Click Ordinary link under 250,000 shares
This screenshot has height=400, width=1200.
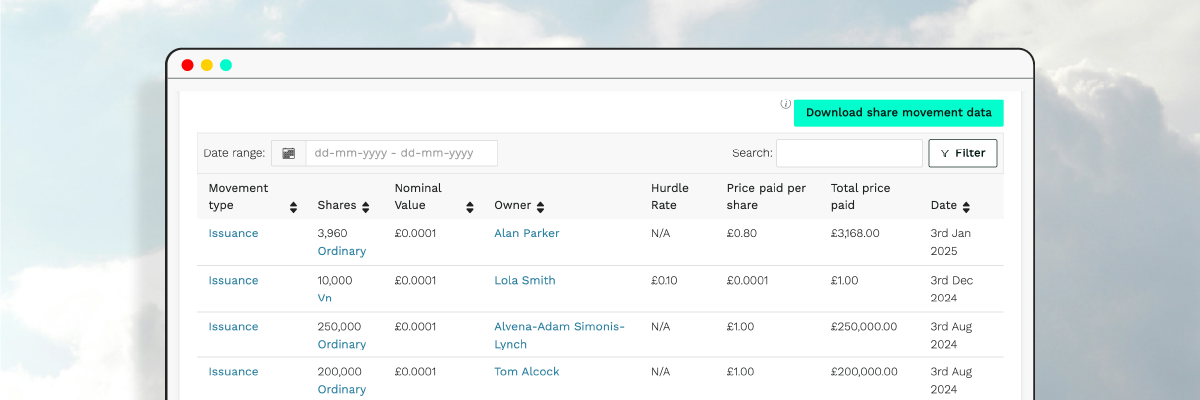pyautogui.click(x=341, y=344)
